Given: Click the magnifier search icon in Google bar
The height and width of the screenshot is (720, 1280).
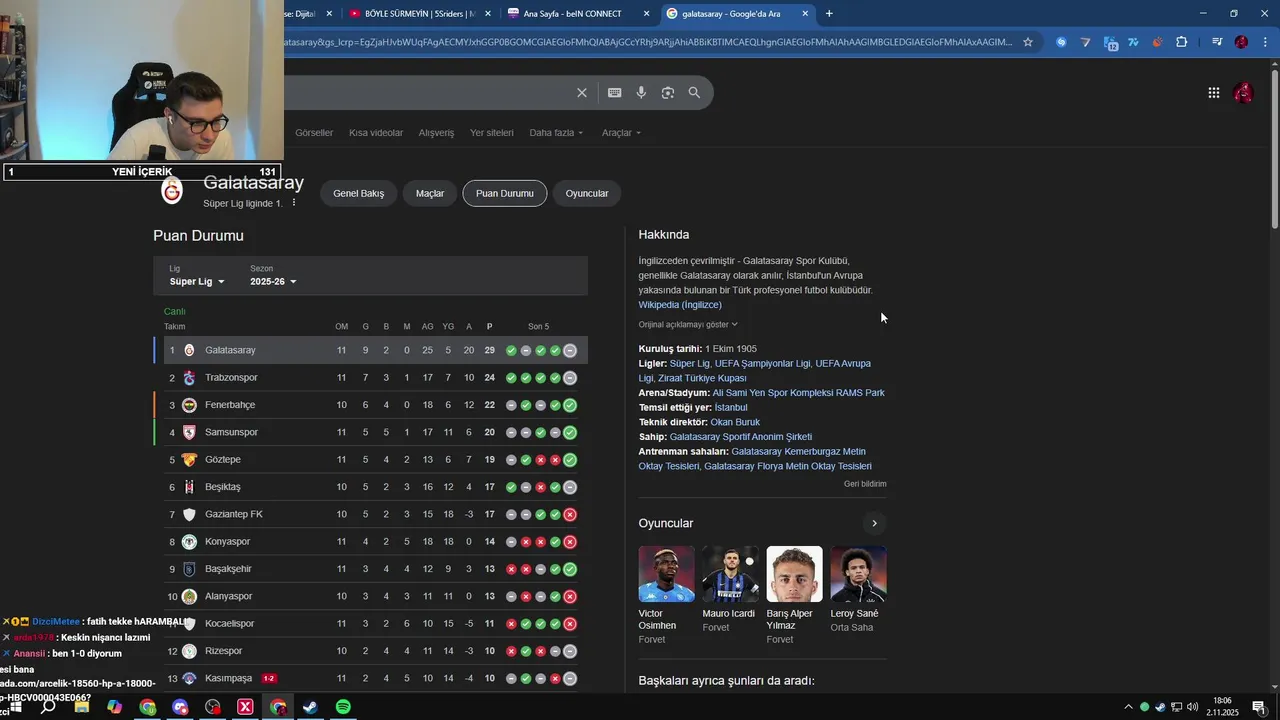Looking at the screenshot, I should coord(694,93).
